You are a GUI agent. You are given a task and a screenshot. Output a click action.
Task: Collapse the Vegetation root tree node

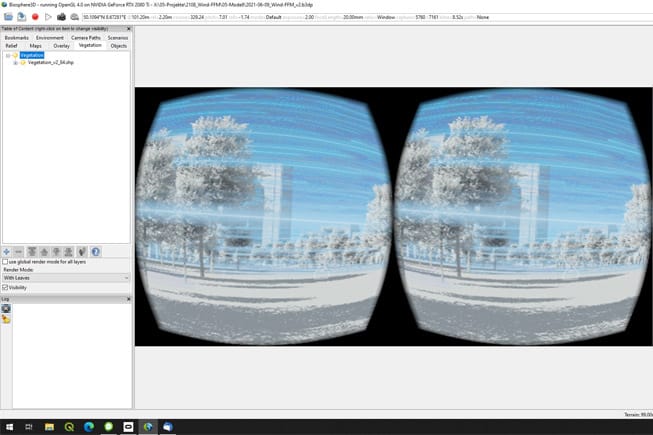pyautogui.click(x=7, y=55)
